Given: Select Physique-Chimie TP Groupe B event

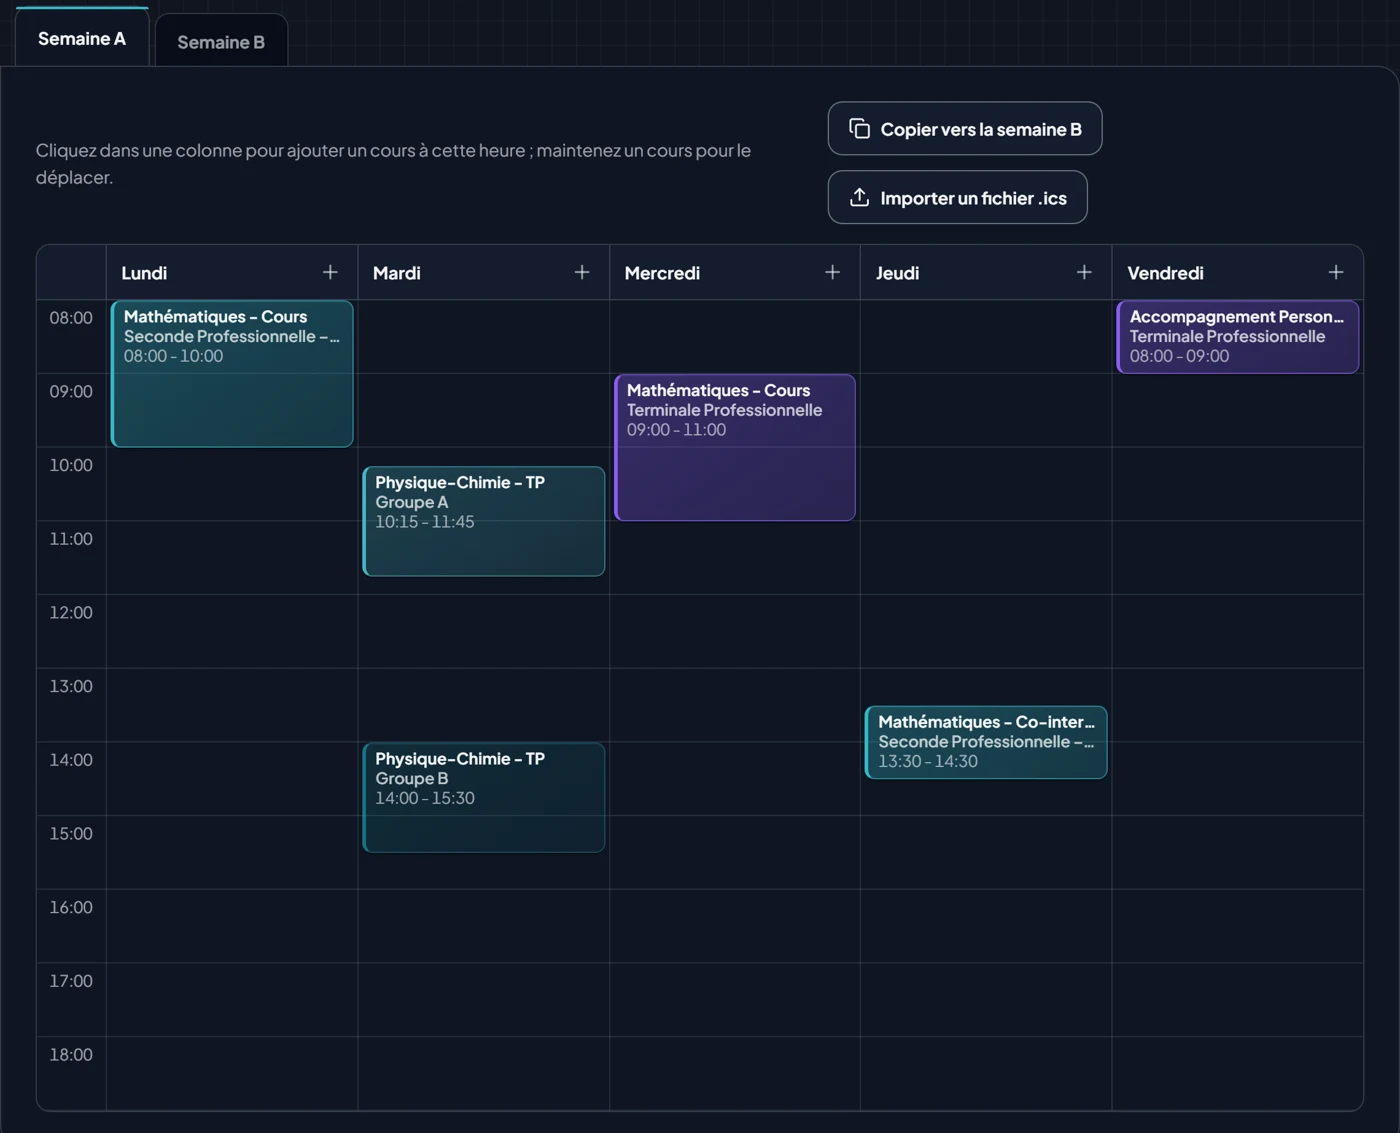Looking at the screenshot, I should coord(484,797).
